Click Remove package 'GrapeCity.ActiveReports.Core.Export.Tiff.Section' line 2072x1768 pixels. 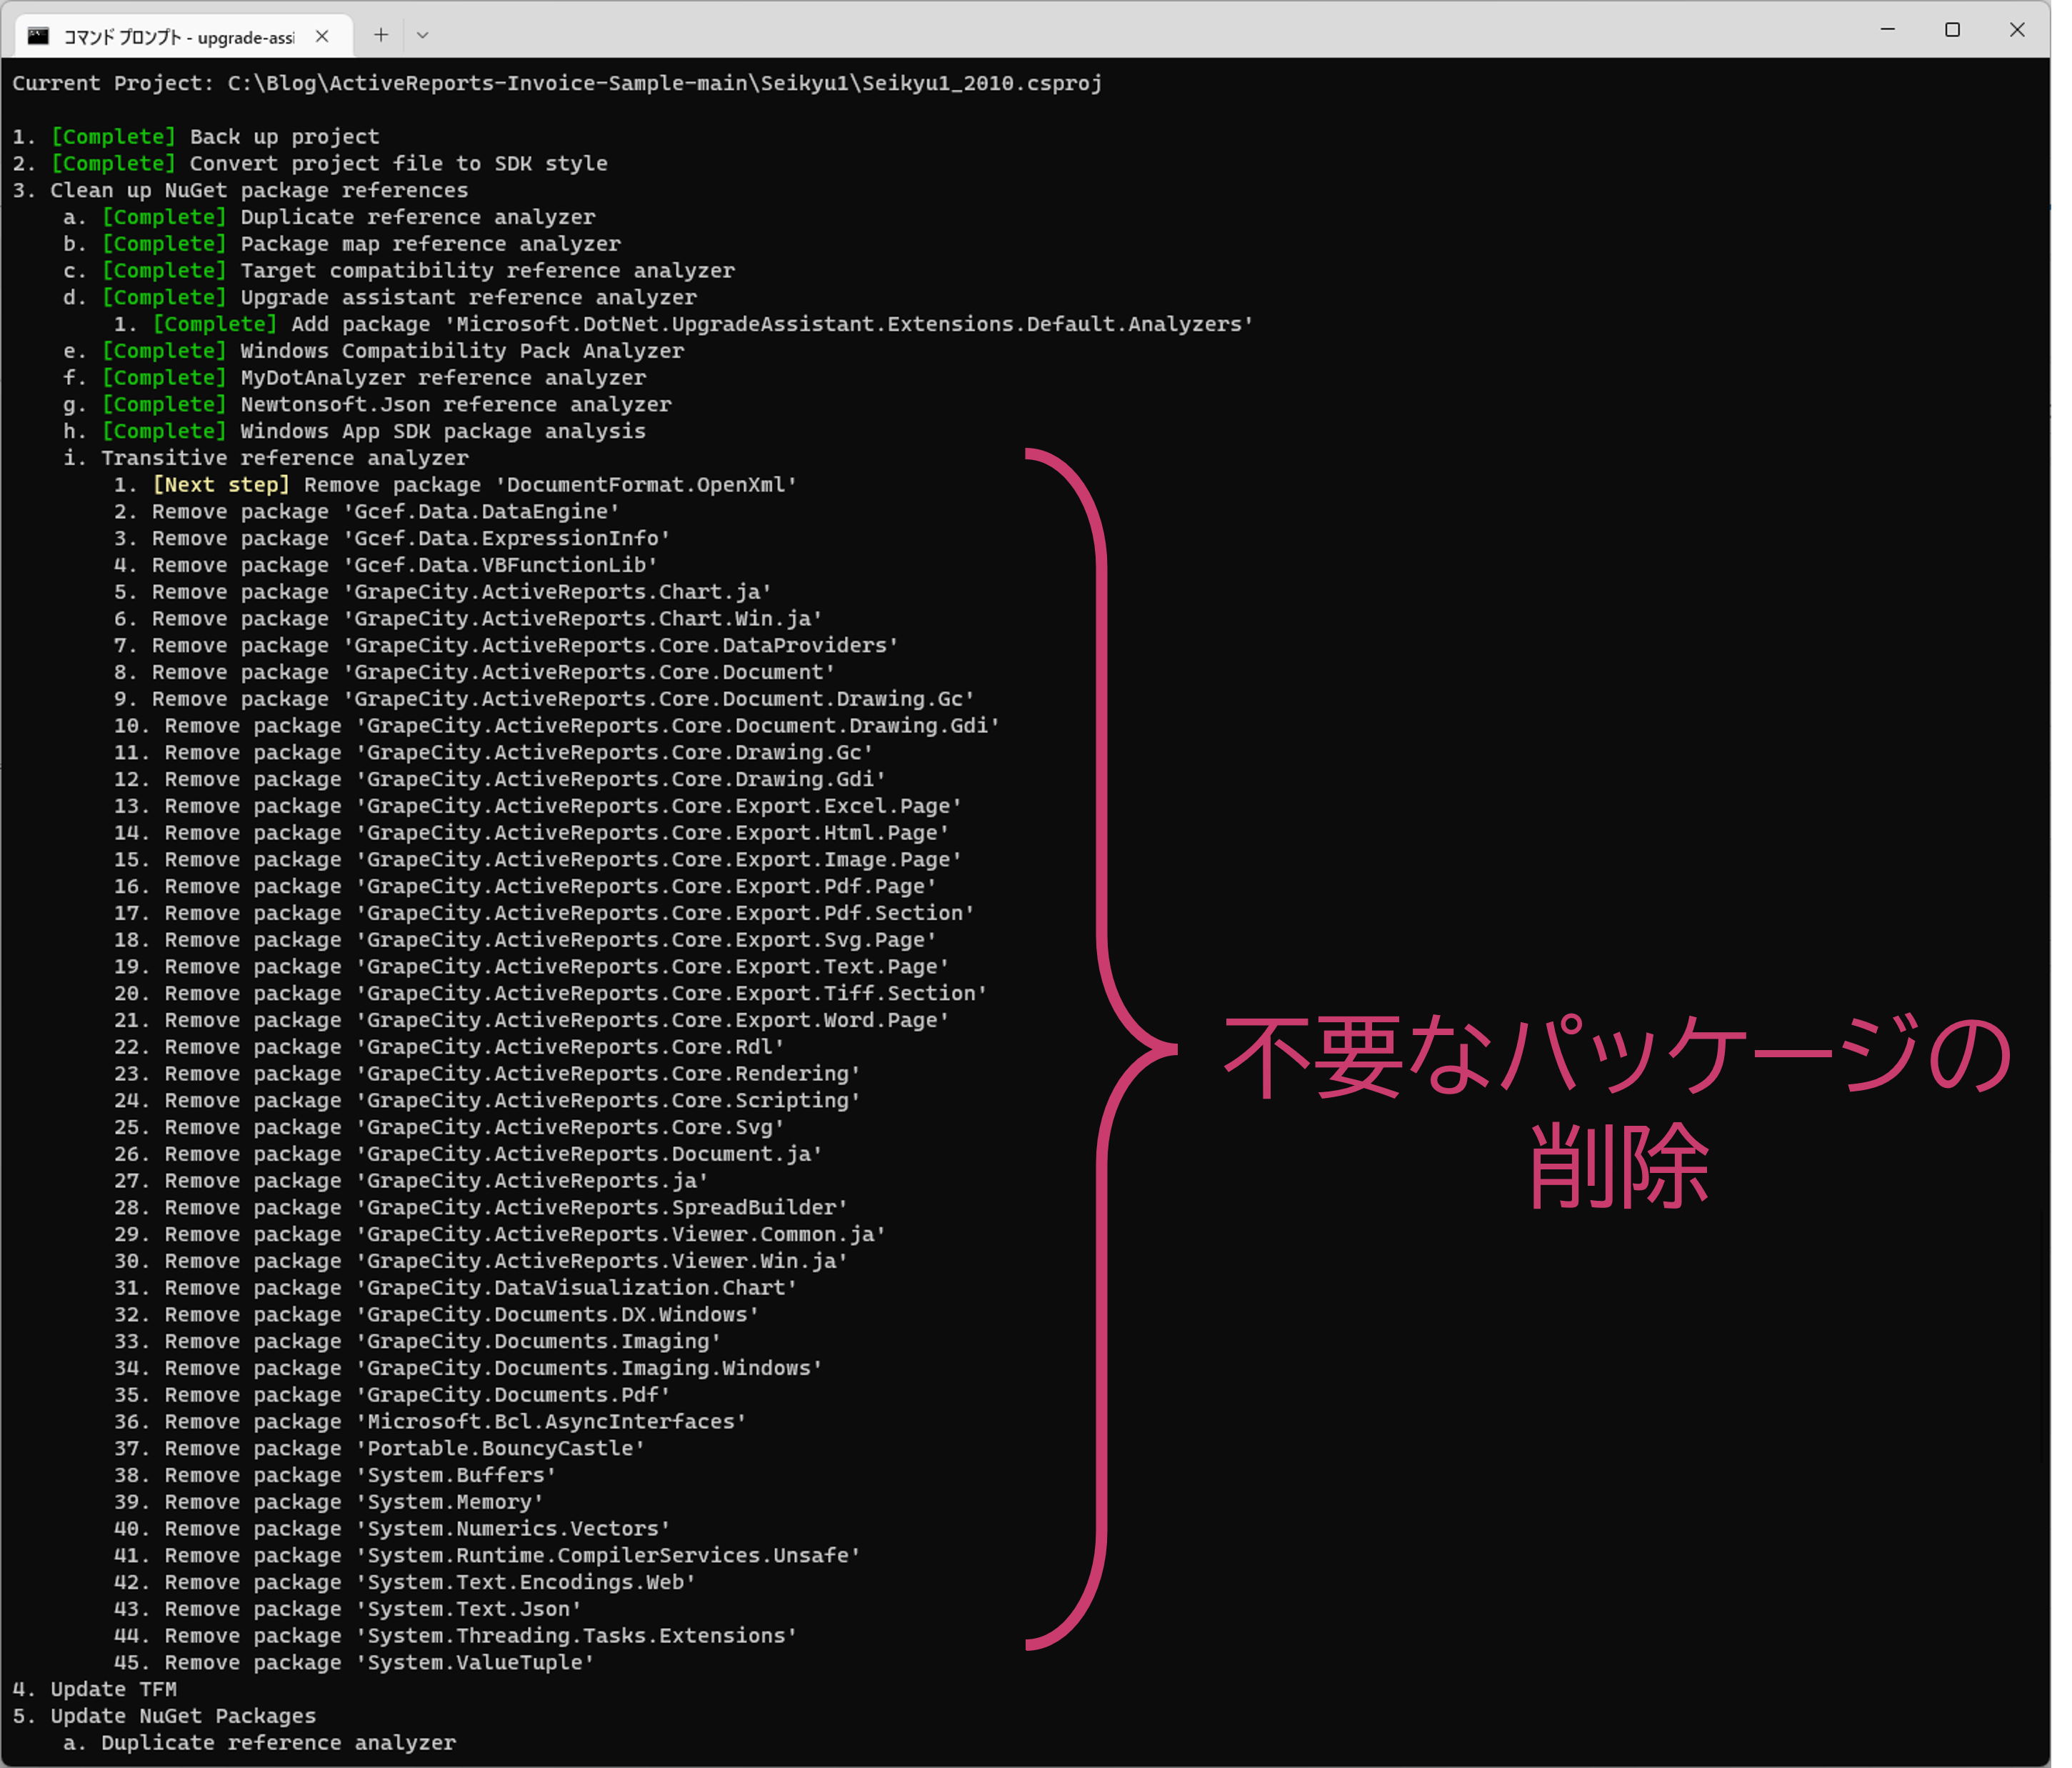550,994
